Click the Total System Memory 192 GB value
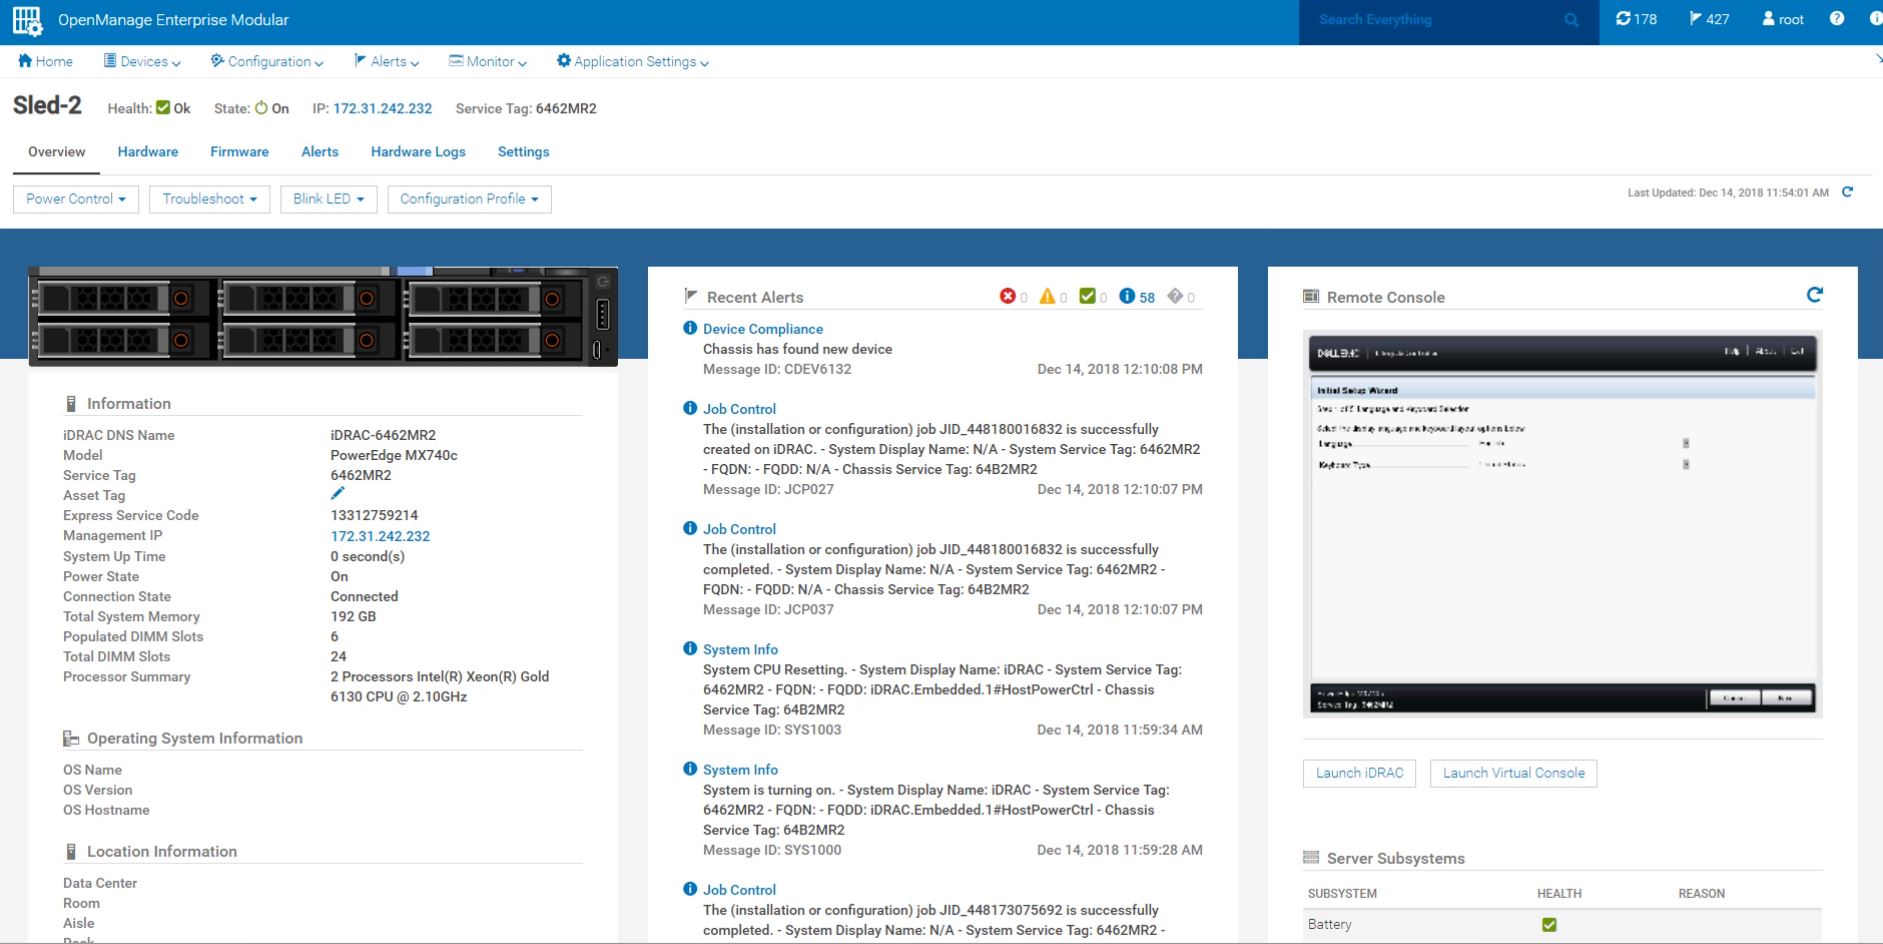Viewport: 1883px width, 944px height. (x=353, y=616)
